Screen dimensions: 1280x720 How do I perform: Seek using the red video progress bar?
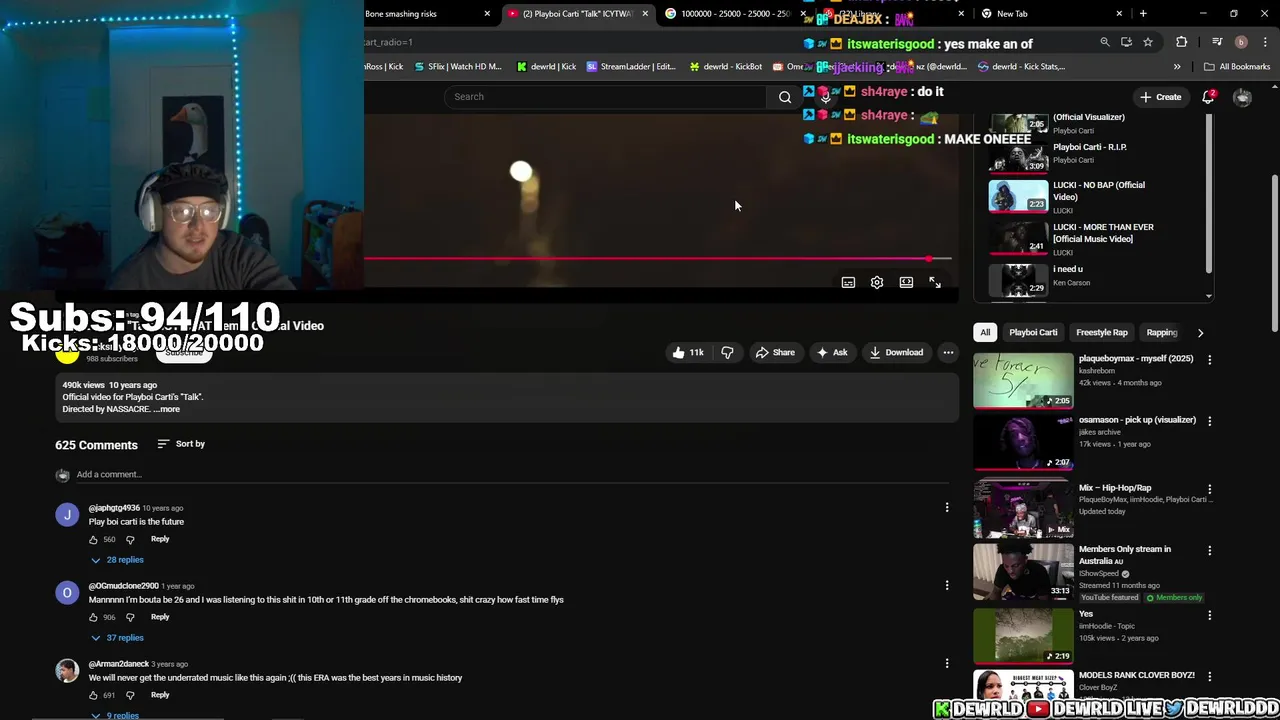[658, 259]
